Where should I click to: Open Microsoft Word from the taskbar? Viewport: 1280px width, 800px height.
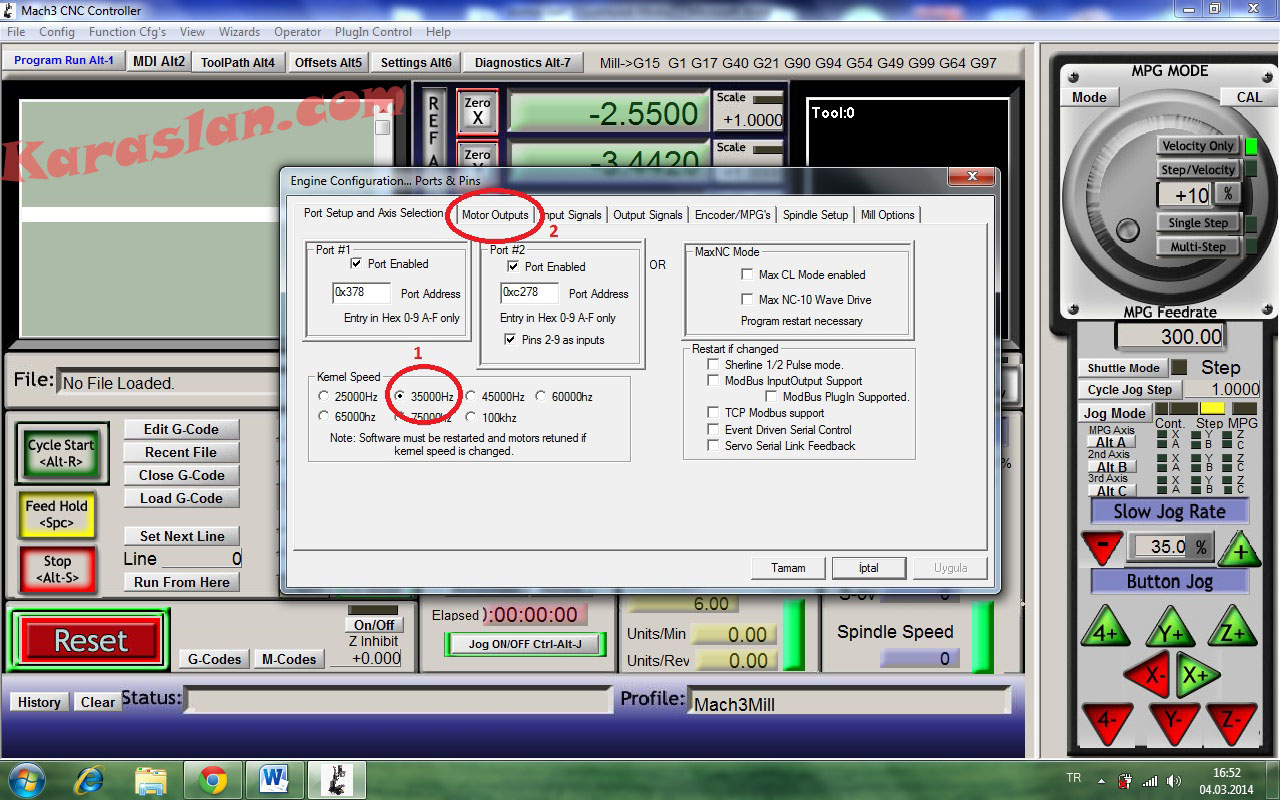tap(273, 779)
